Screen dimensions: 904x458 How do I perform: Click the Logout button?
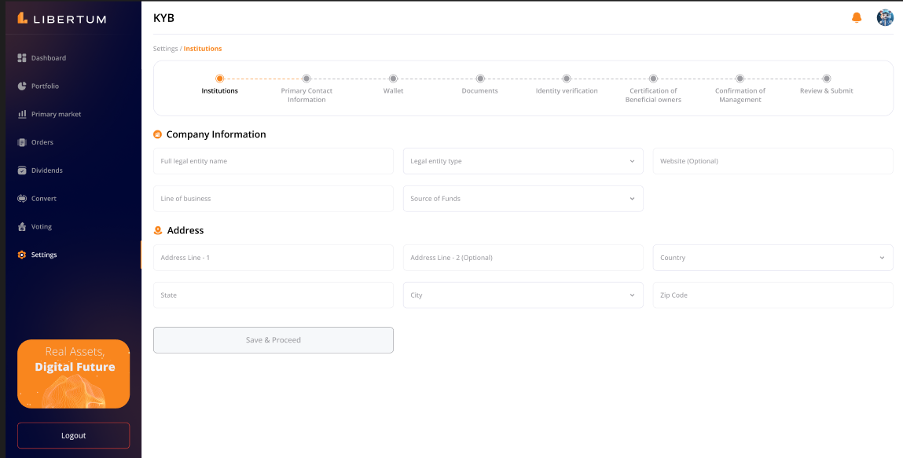click(x=73, y=435)
